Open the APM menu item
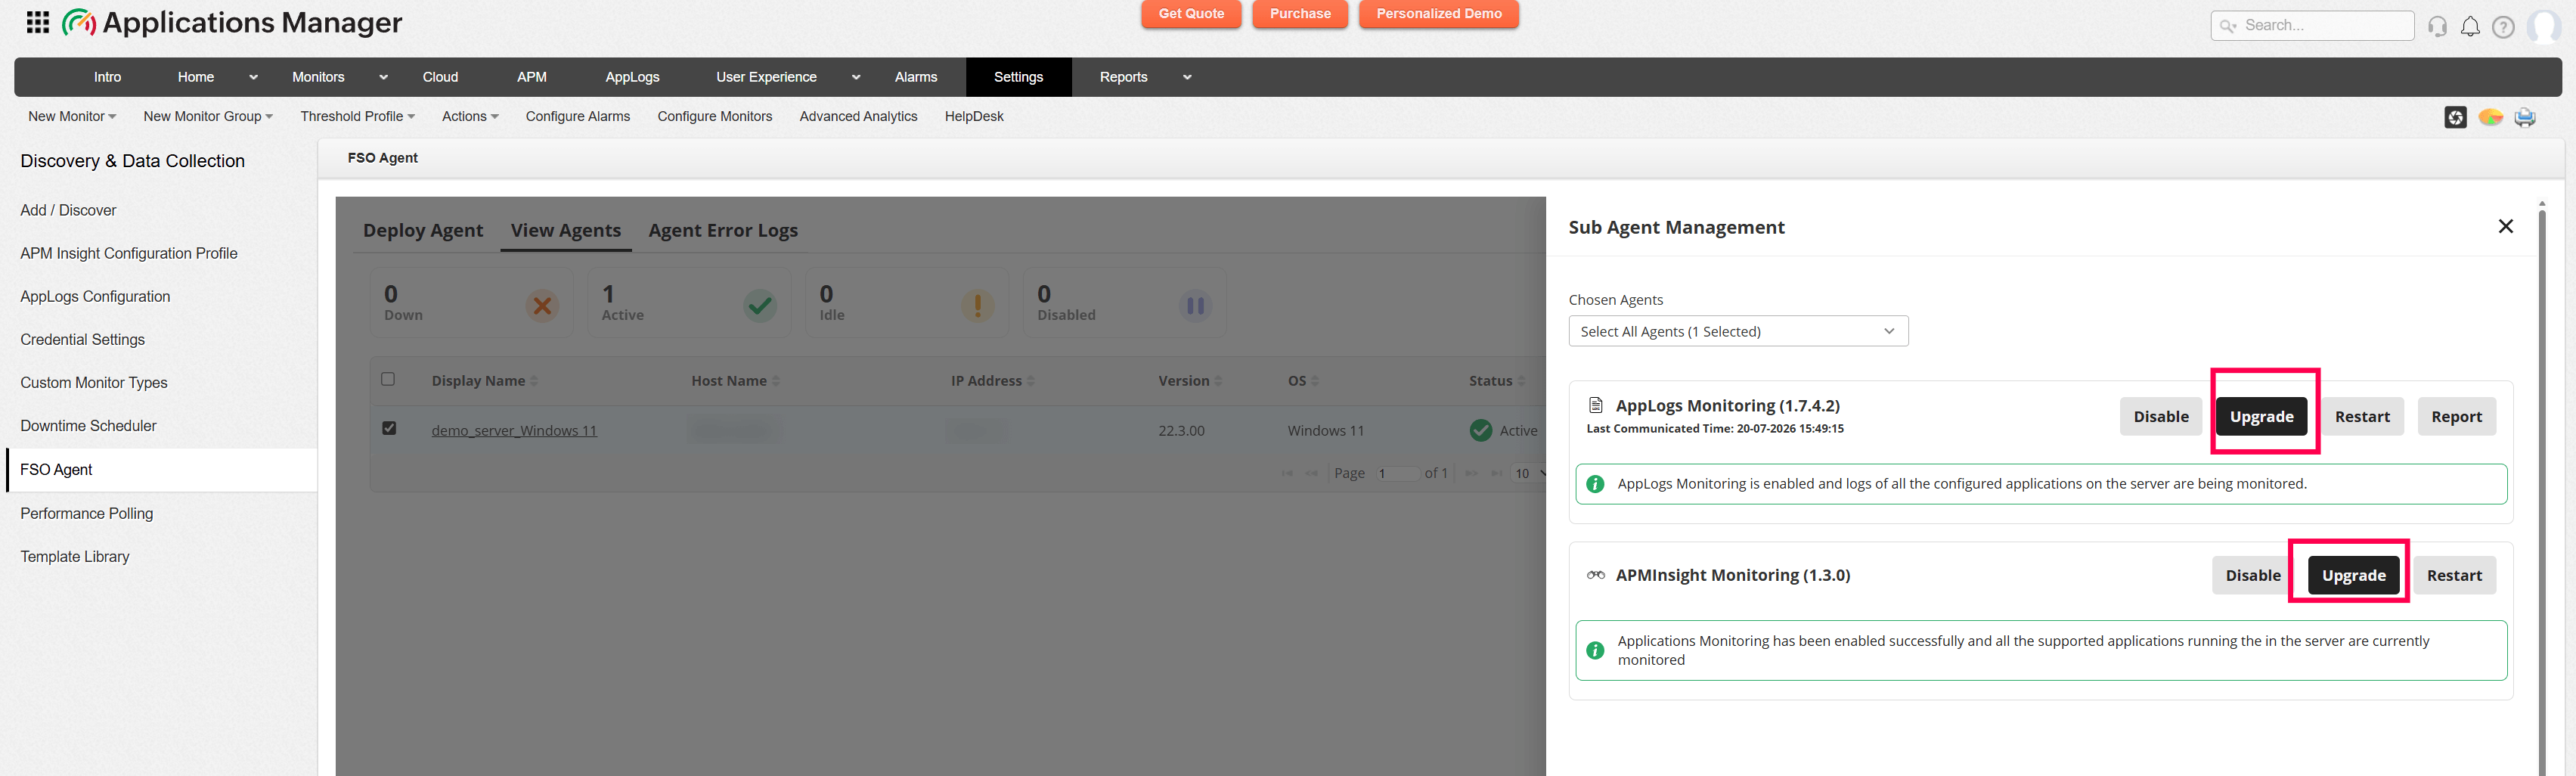 coord(532,77)
